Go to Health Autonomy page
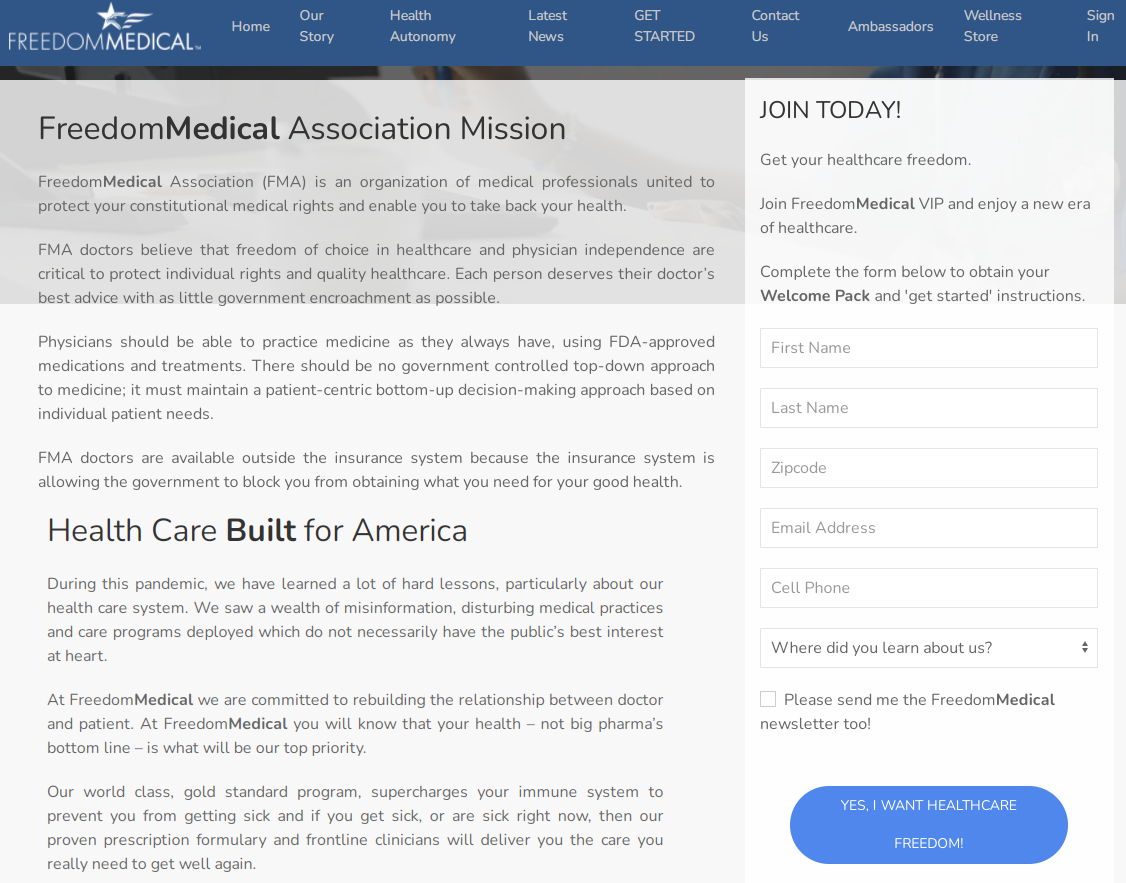 click(422, 26)
